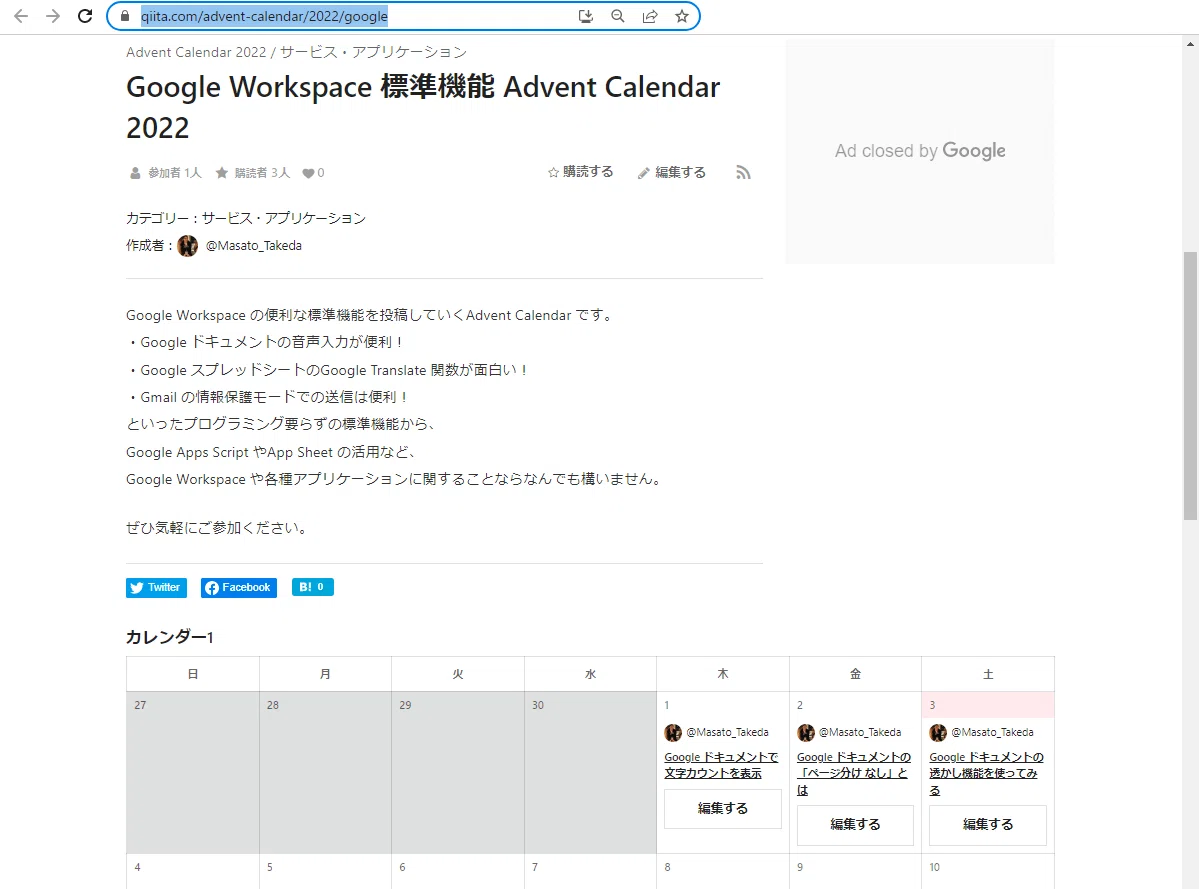This screenshot has width=1199, height=889.
Task: Open @Masato_Takeda author profile link
Action: pyautogui.click(x=254, y=245)
